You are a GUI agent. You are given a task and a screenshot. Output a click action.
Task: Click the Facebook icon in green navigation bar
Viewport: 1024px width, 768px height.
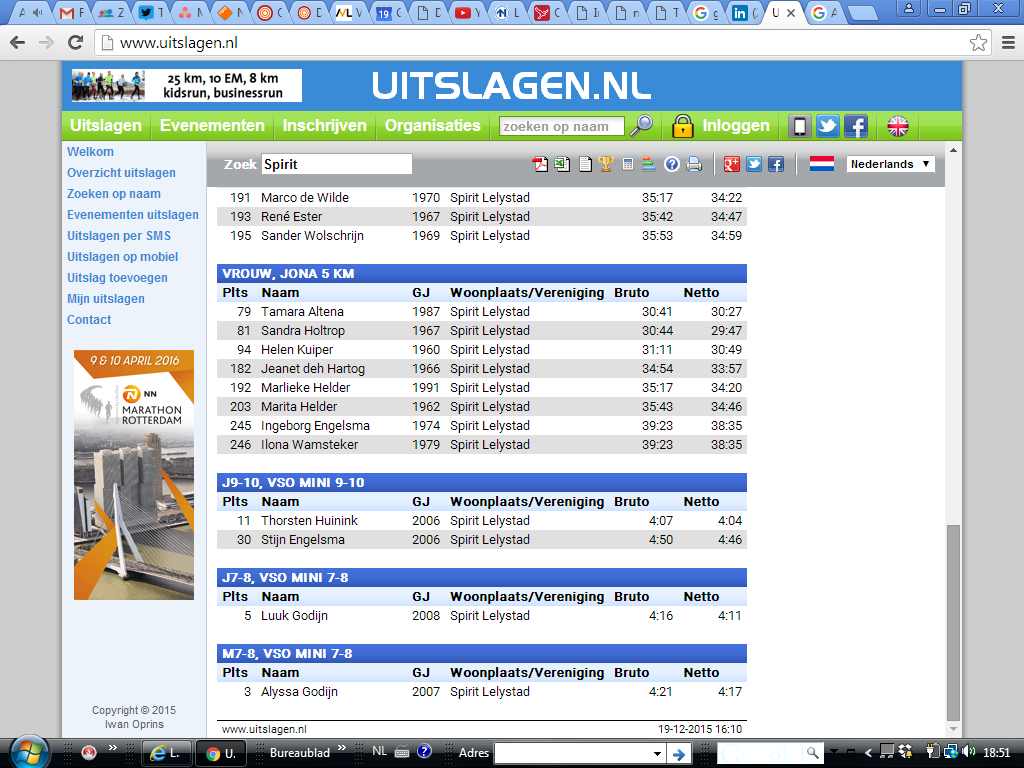point(856,126)
